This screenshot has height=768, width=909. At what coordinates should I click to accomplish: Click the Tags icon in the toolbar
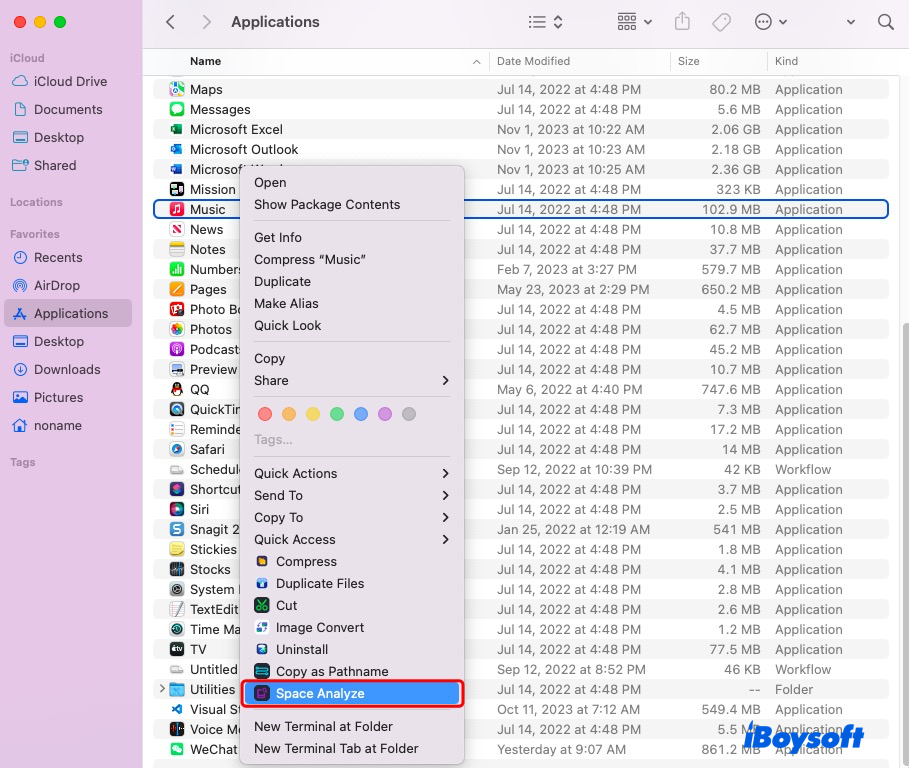[x=721, y=21]
